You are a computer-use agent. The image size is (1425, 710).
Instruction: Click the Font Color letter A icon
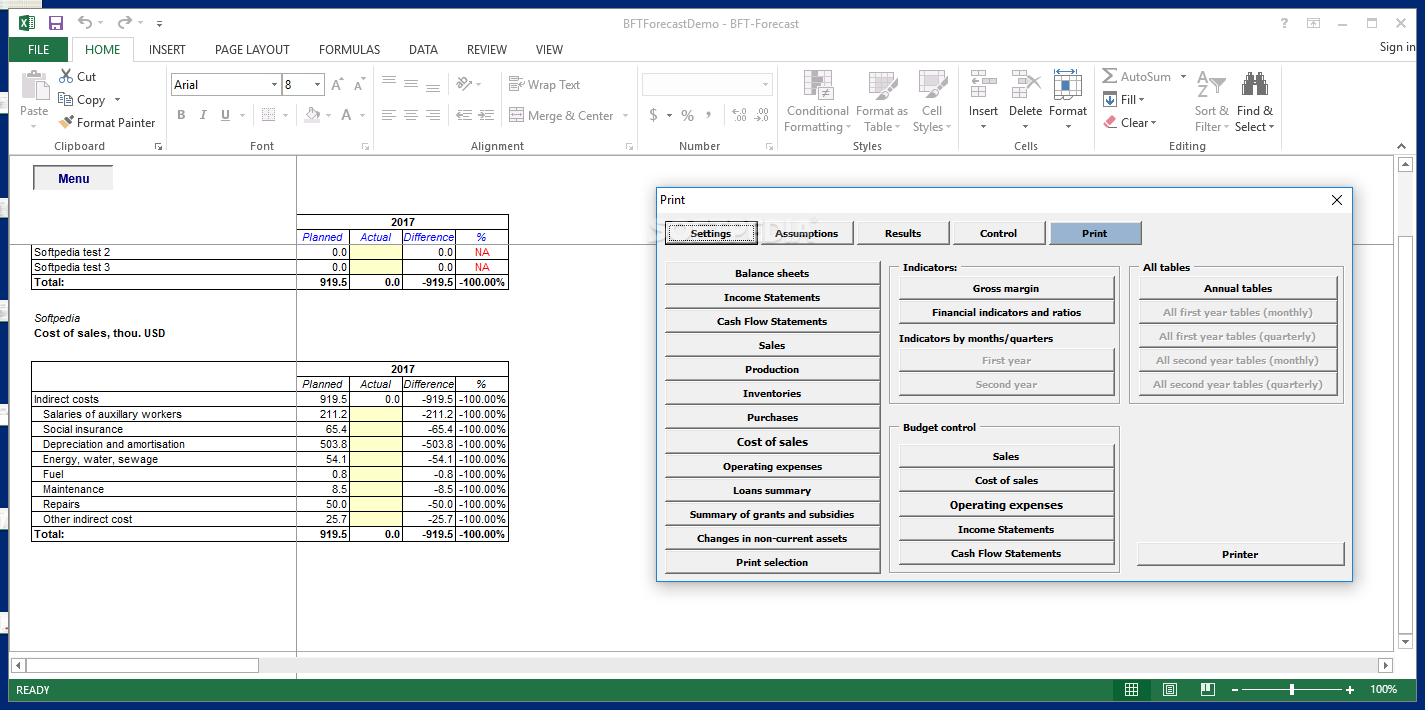point(346,115)
